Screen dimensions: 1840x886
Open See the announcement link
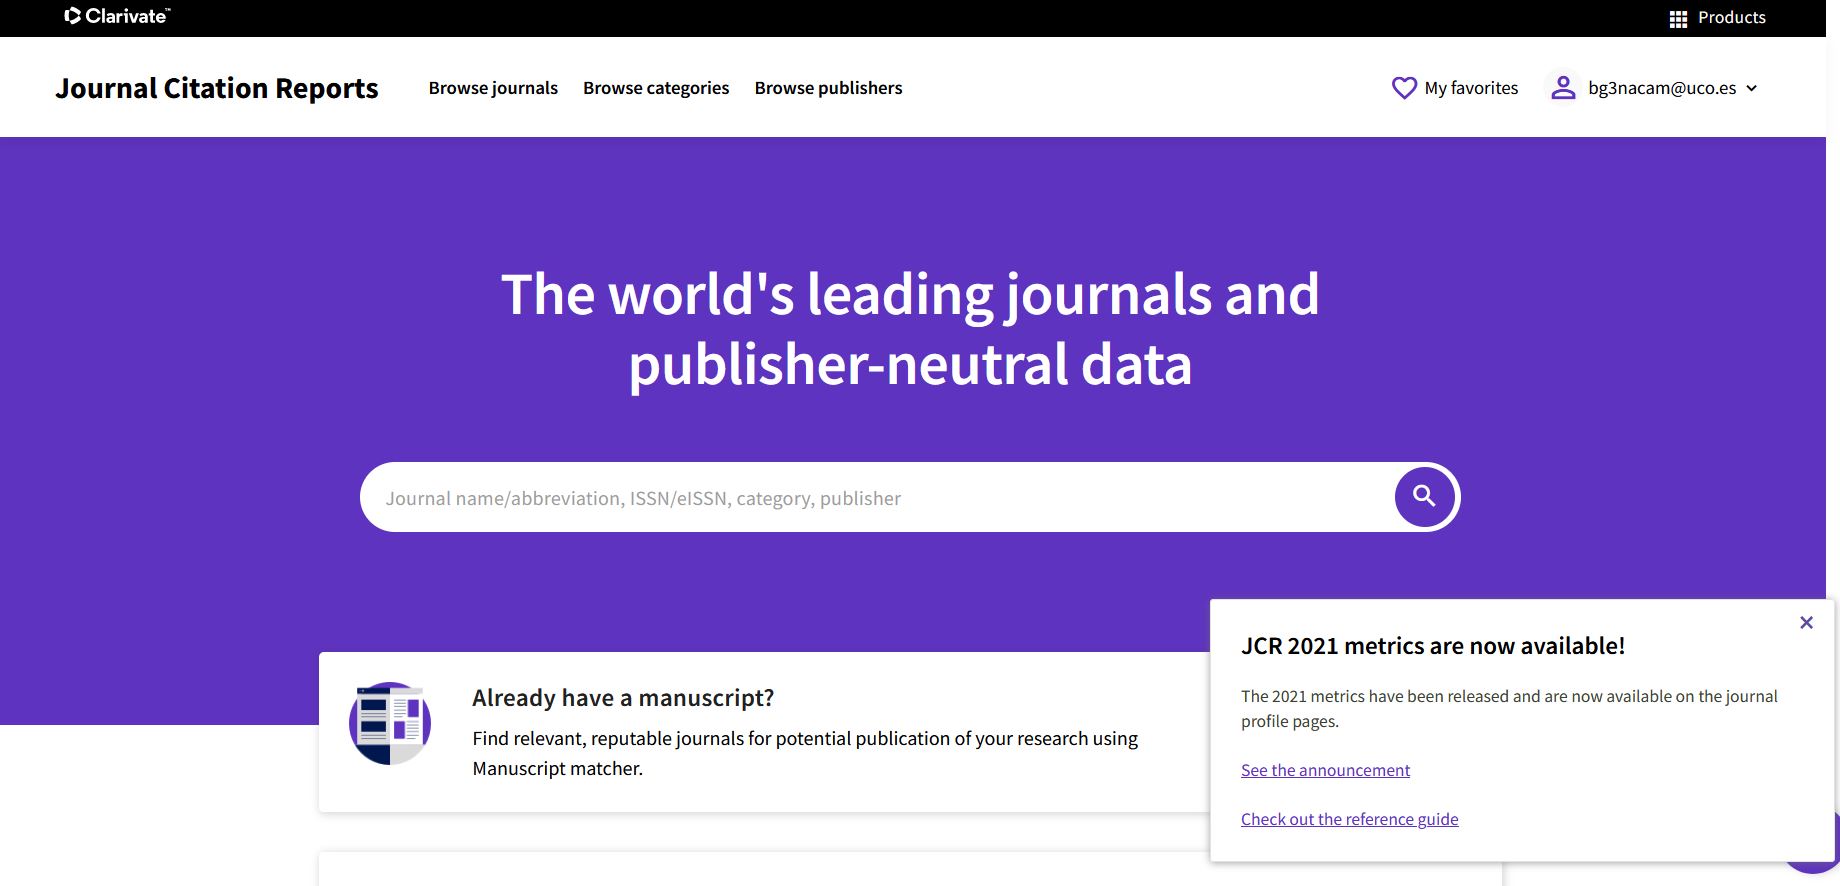tap(1325, 770)
